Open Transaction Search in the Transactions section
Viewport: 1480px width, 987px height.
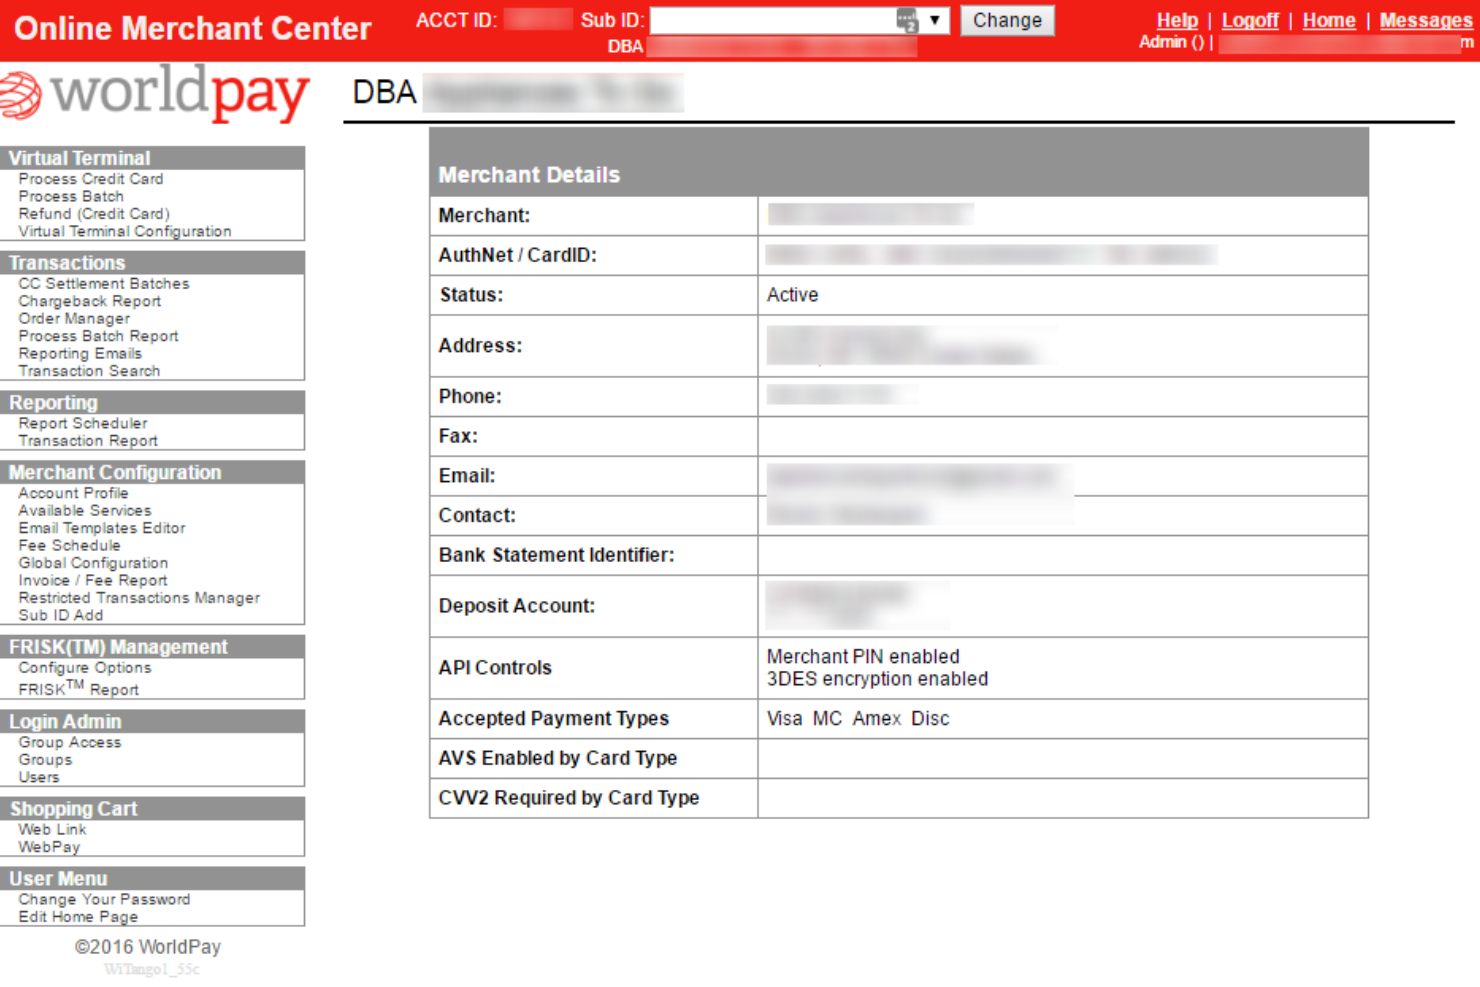(x=88, y=371)
